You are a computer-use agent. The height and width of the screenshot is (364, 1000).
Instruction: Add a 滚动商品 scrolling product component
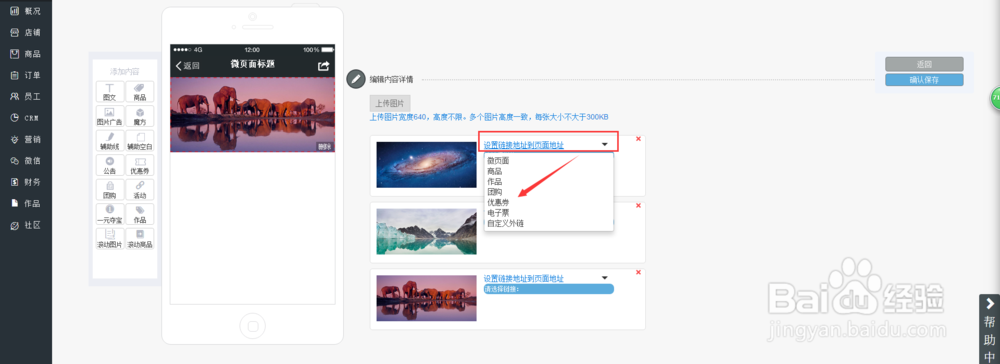(x=140, y=238)
